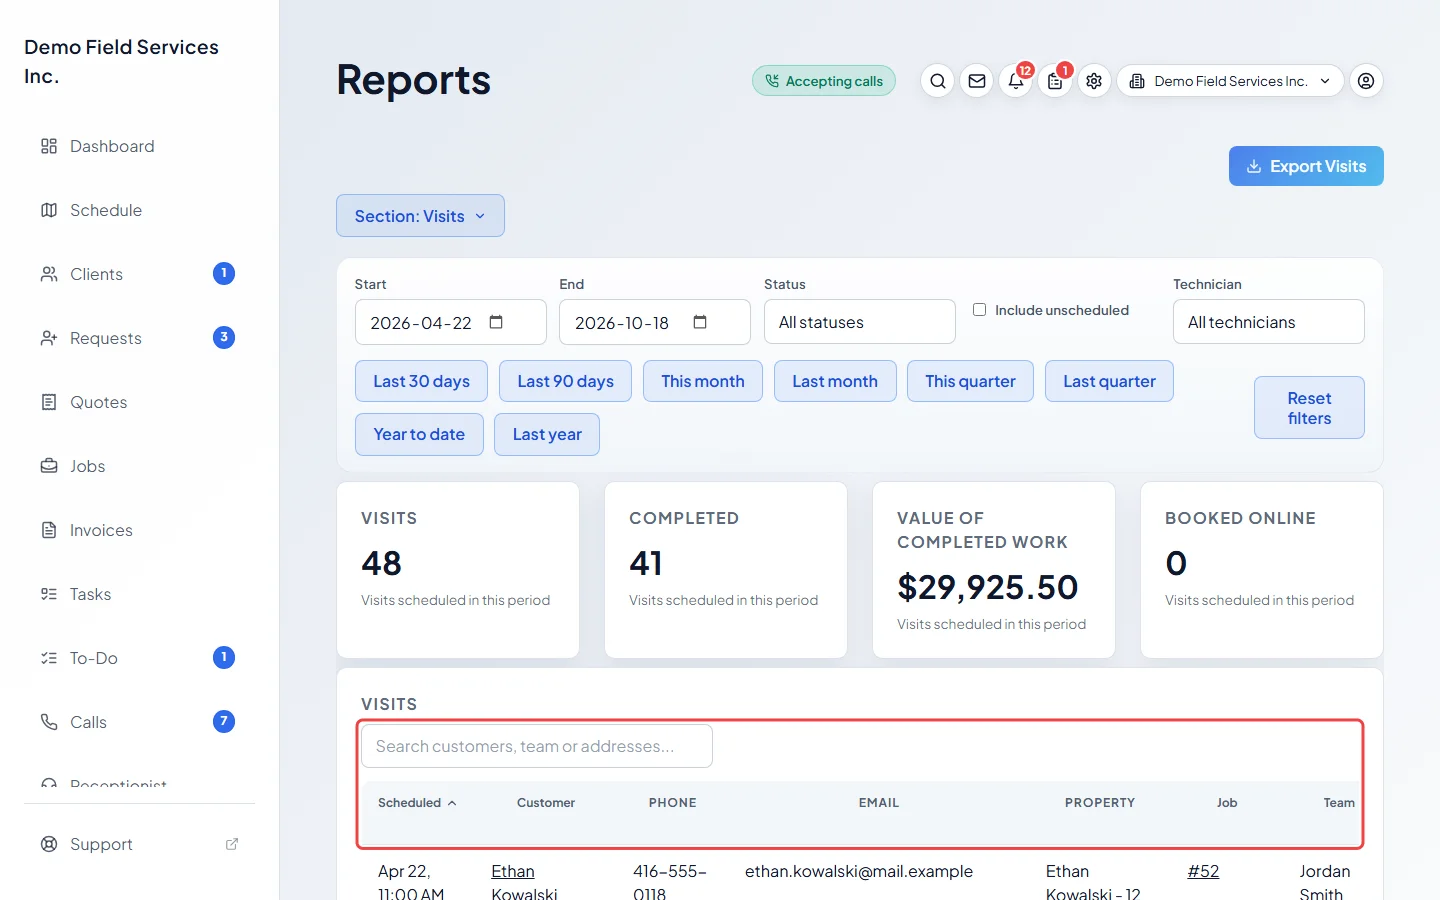Click the Quotes document icon in sidebar
The height and width of the screenshot is (900, 1440).
[x=49, y=402]
